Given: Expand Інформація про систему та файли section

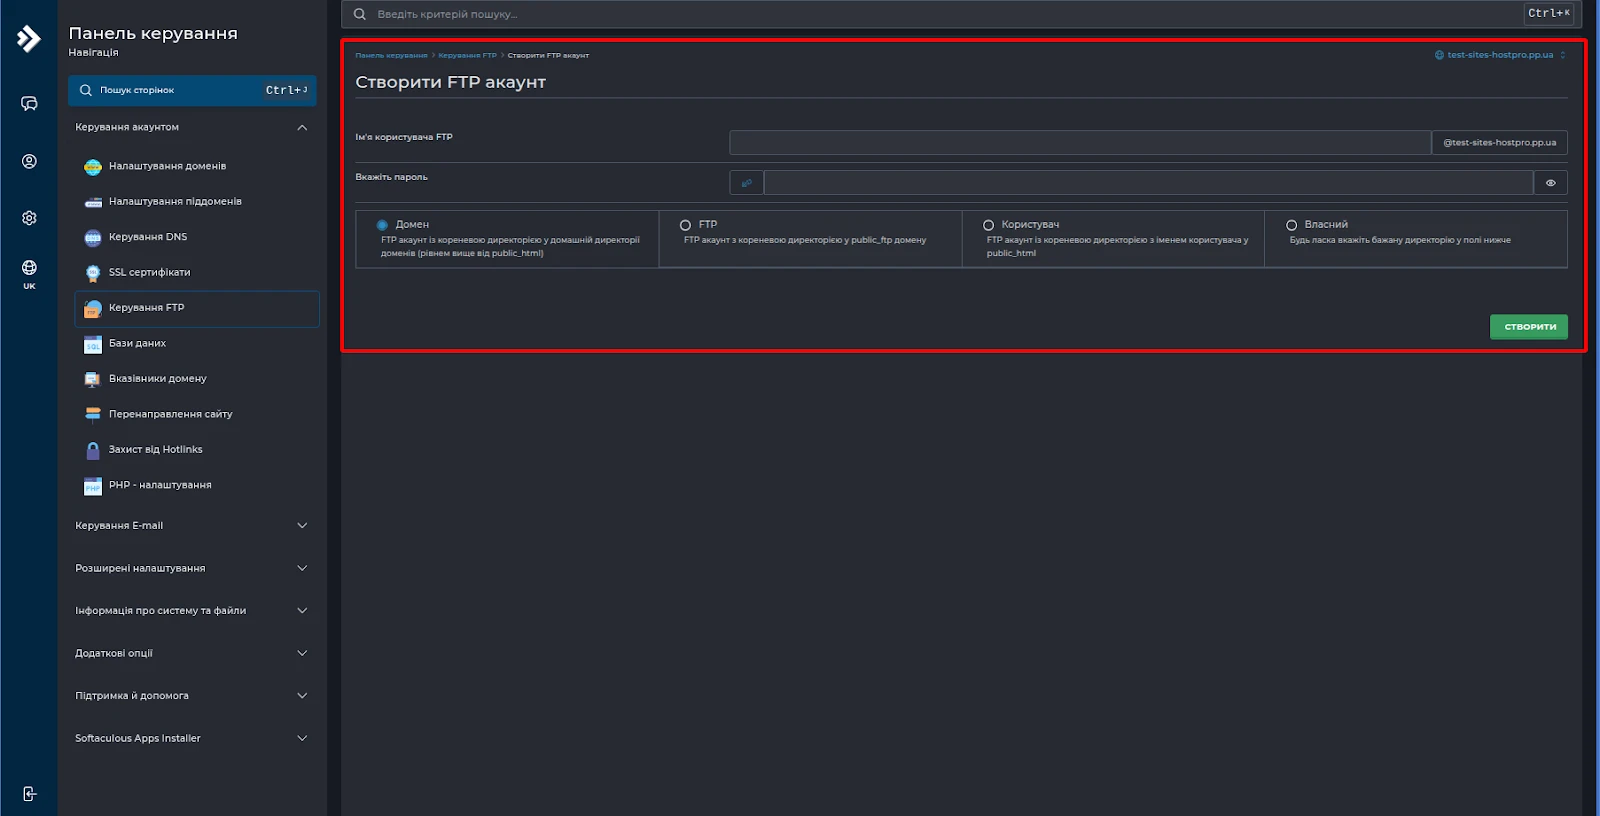Looking at the screenshot, I should pos(302,610).
